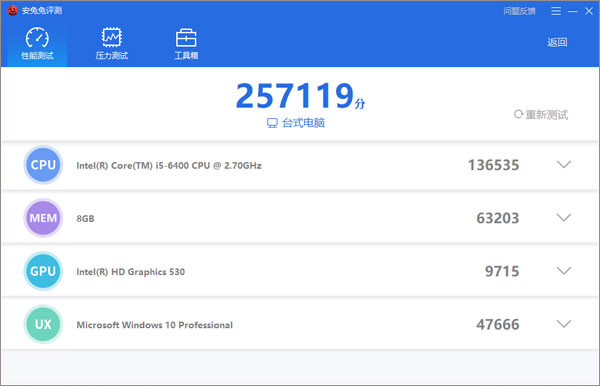Minimize the AnTuTu window
Viewport: 600px width, 386px height.
pos(572,11)
